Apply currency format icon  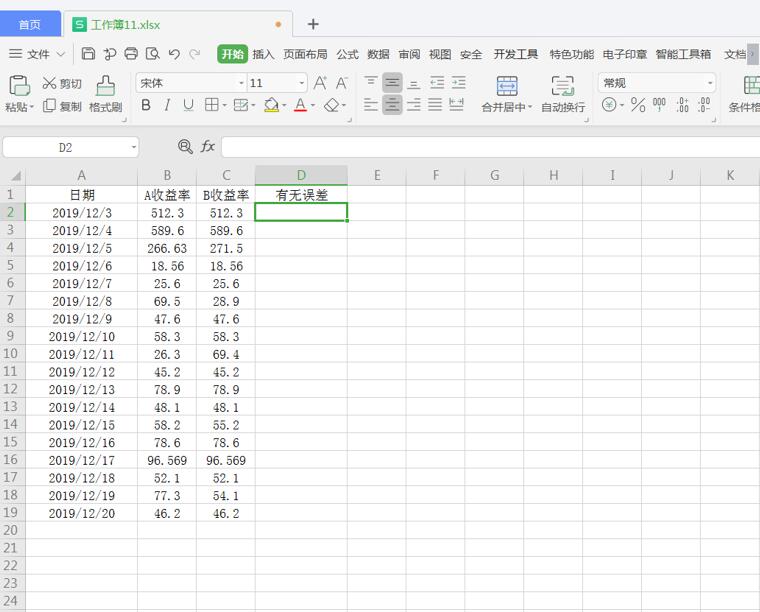pyautogui.click(x=609, y=105)
